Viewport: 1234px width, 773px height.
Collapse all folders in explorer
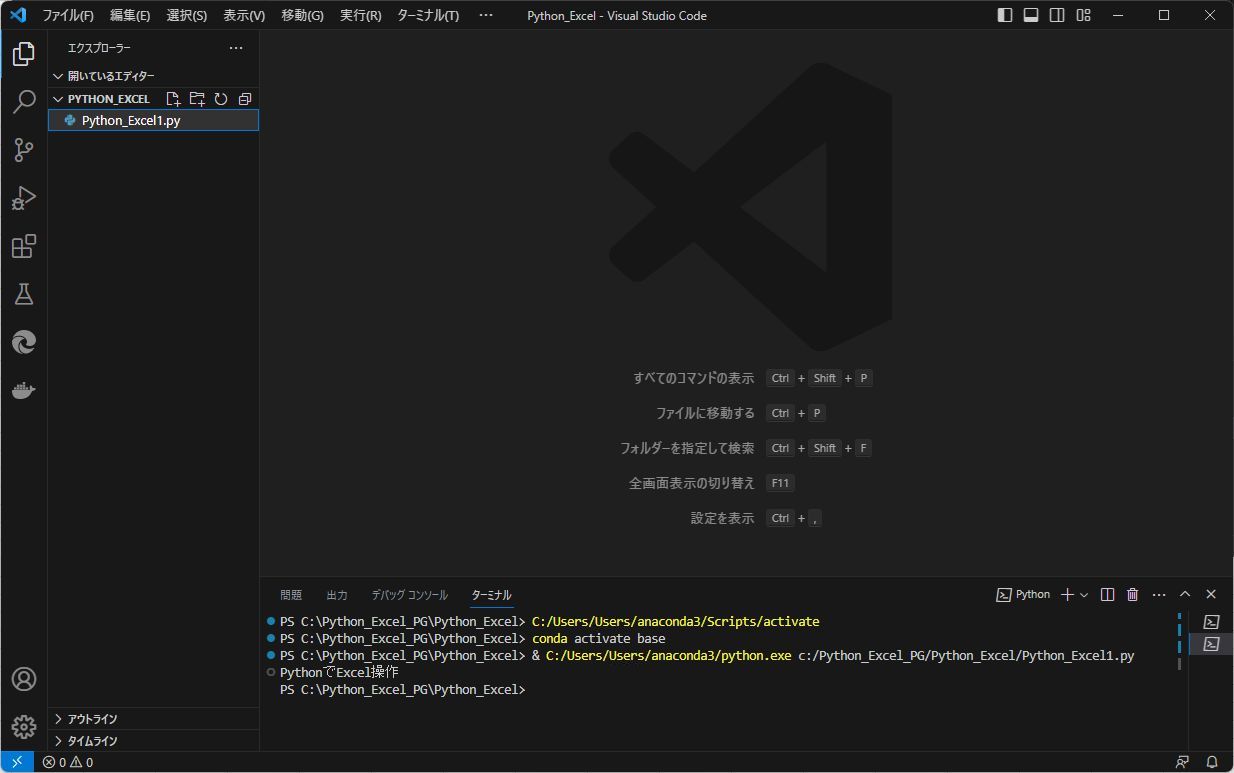point(245,99)
